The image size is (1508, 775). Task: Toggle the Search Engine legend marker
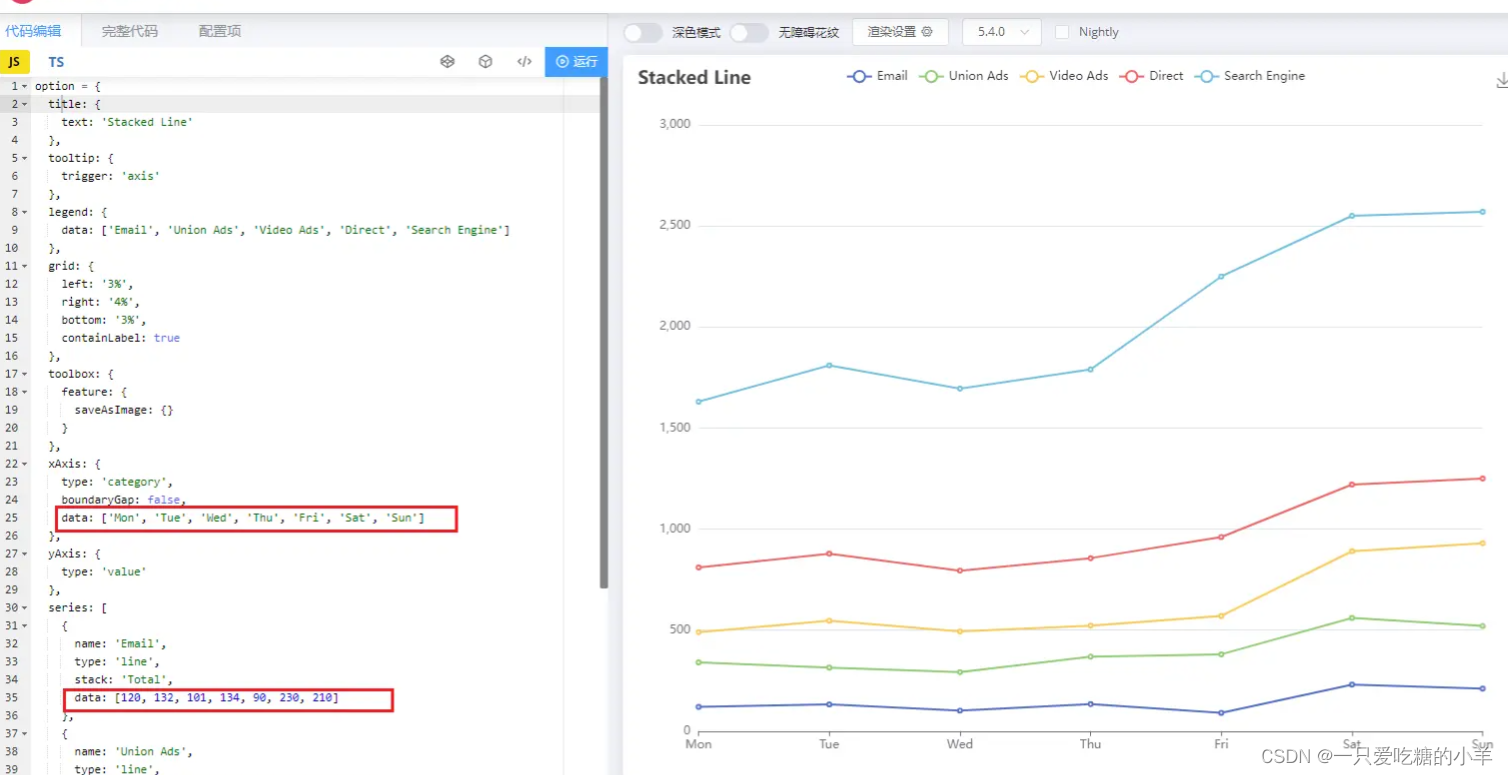(x=1206, y=76)
